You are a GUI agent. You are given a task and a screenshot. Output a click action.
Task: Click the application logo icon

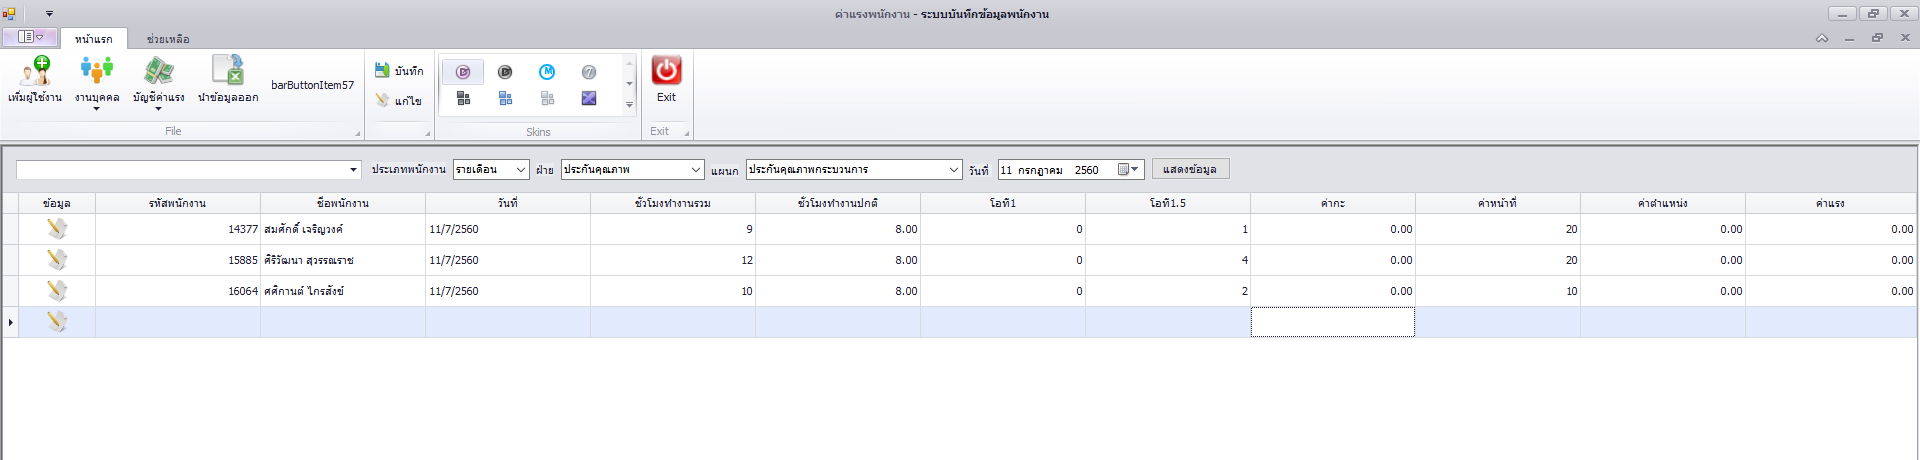click(x=9, y=14)
